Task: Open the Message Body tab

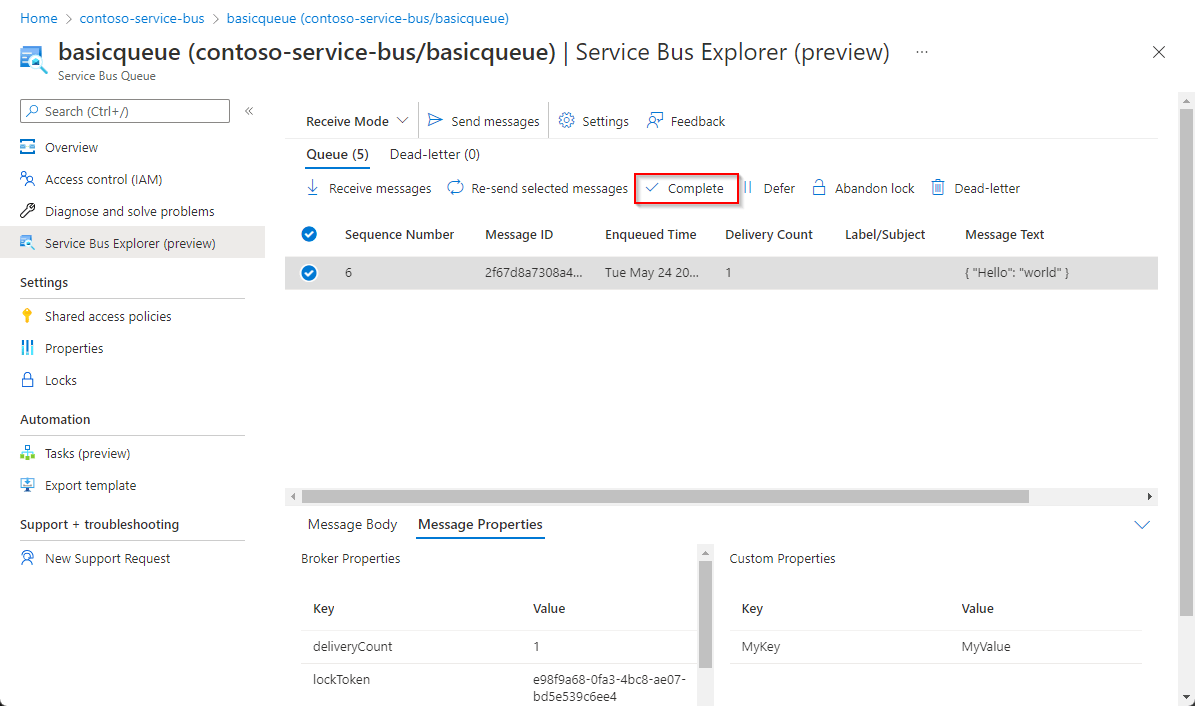Action: point(352,524)
